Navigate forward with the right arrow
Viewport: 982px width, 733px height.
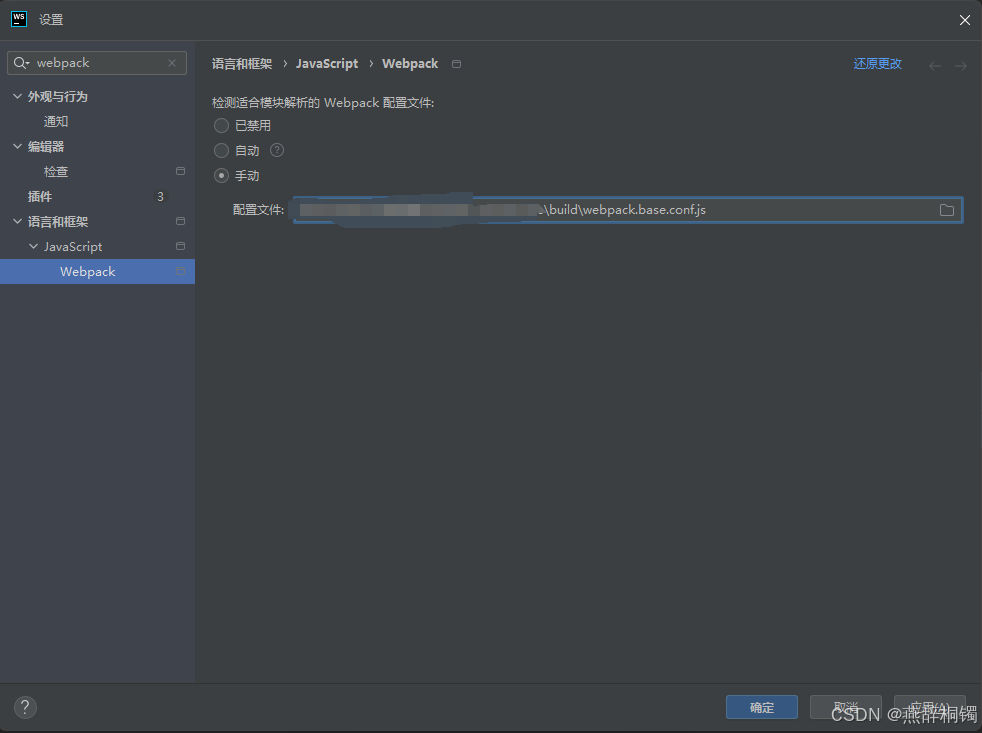pyautogui.click(x=961, y=65)
